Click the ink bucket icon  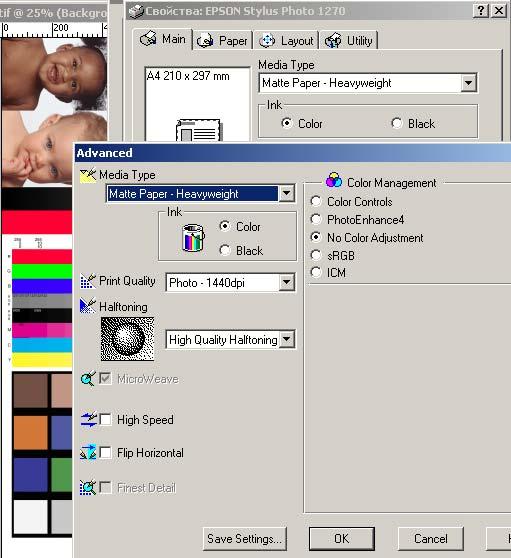[193, 238]
